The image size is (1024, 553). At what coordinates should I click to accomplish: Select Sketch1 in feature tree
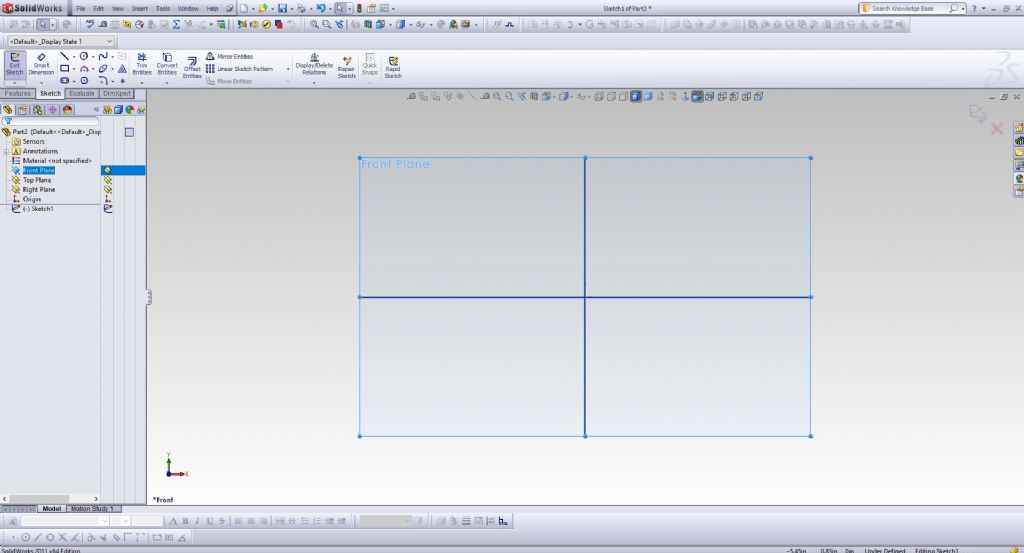pyautogui.click(x=39, y=209)
